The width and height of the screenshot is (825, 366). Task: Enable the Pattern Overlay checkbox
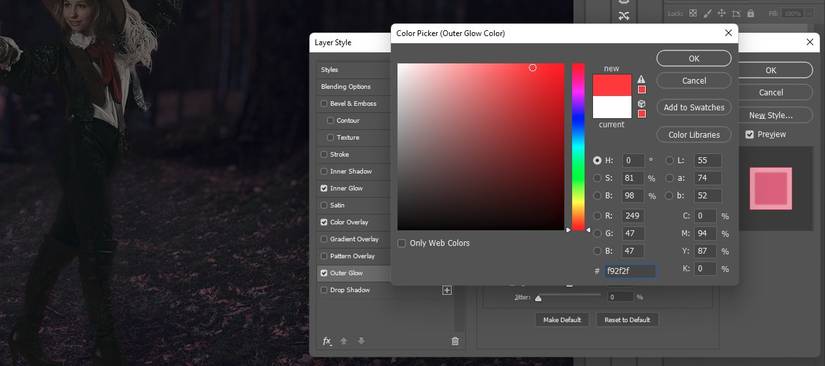(x=324, y=256)
